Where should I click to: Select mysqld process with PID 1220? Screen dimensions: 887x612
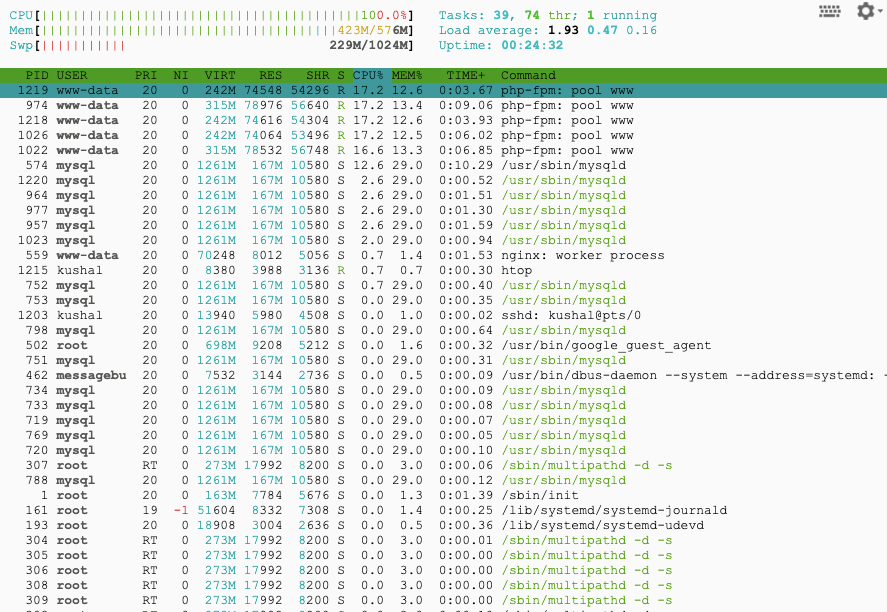tap(444, 180)
